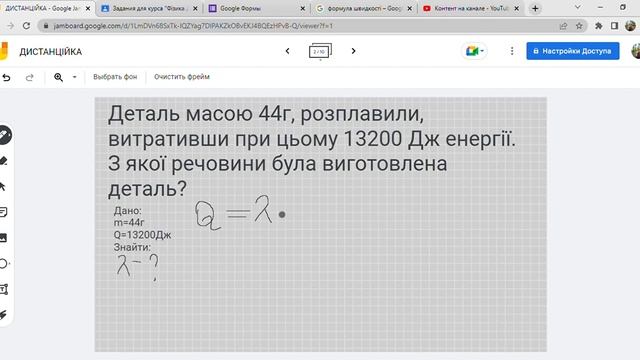Choose the Select arrow tool
The image size is (640, 360).
(x=3, y=187)
